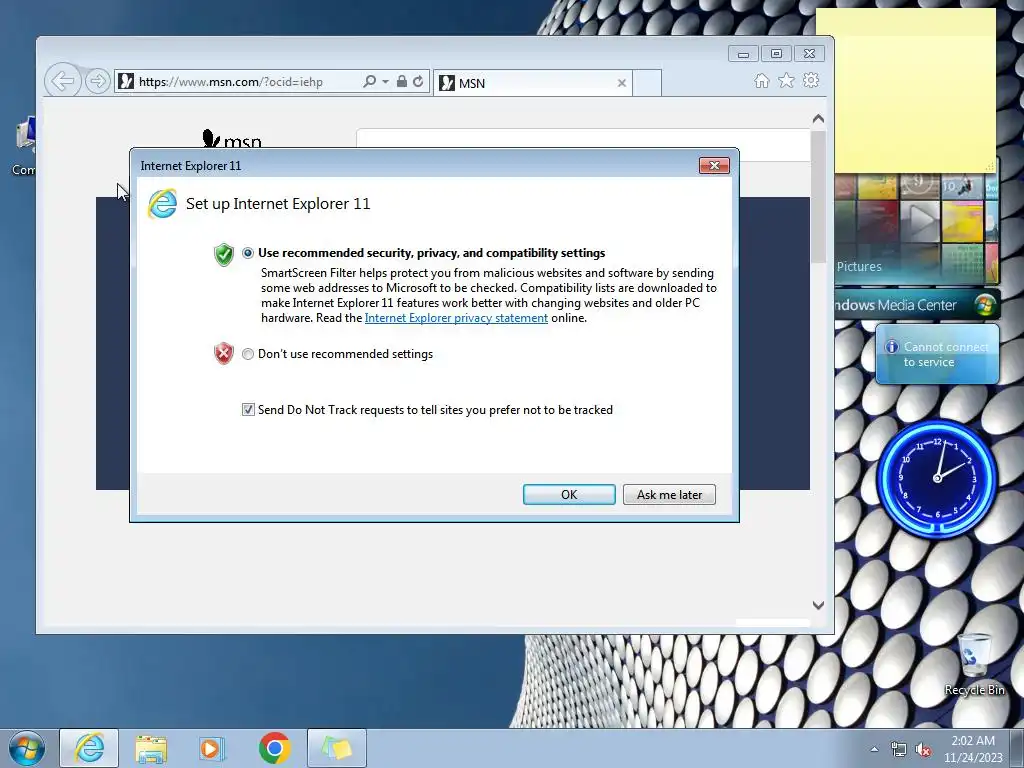Click the Back arrow in Internet Explorer
1024x768 pixels.
click(63, 82)
